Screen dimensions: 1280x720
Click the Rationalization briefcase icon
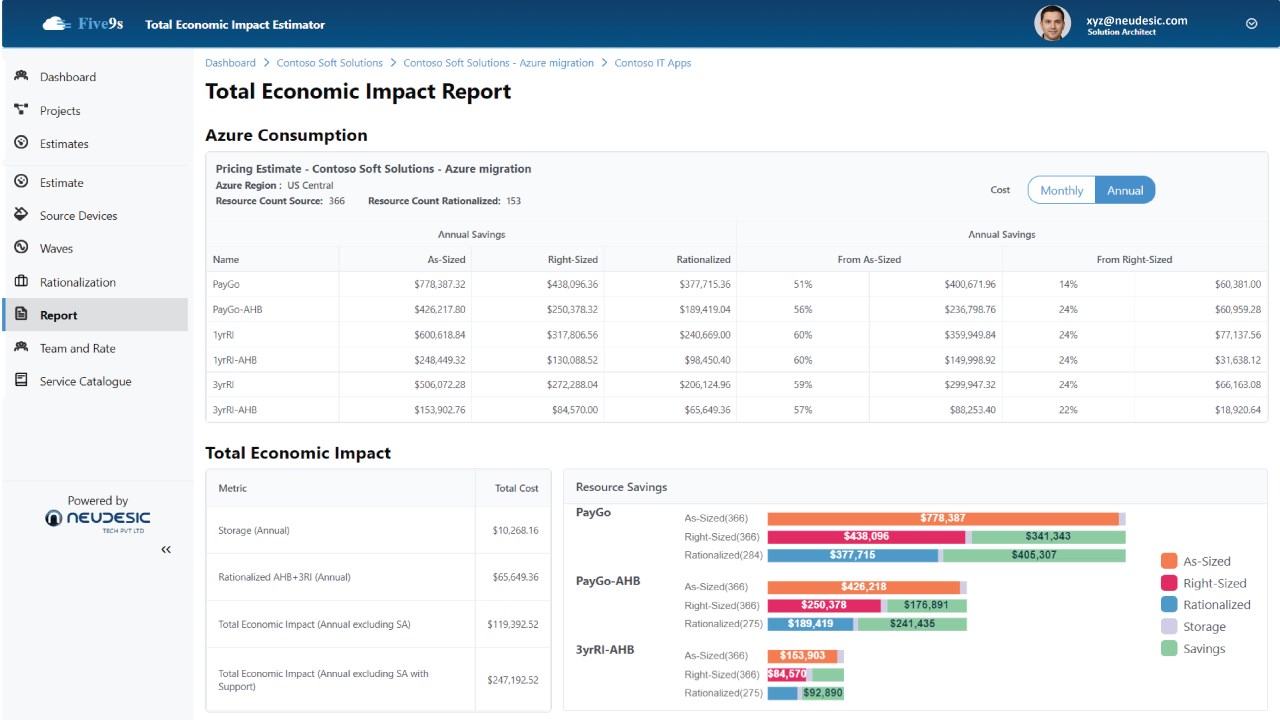click(x=21, y=282)
